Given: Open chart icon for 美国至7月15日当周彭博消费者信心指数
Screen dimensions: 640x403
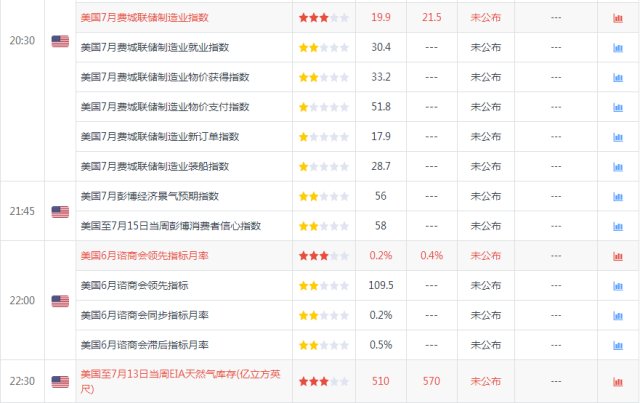Looking at the screenshot, I should 618,227.
